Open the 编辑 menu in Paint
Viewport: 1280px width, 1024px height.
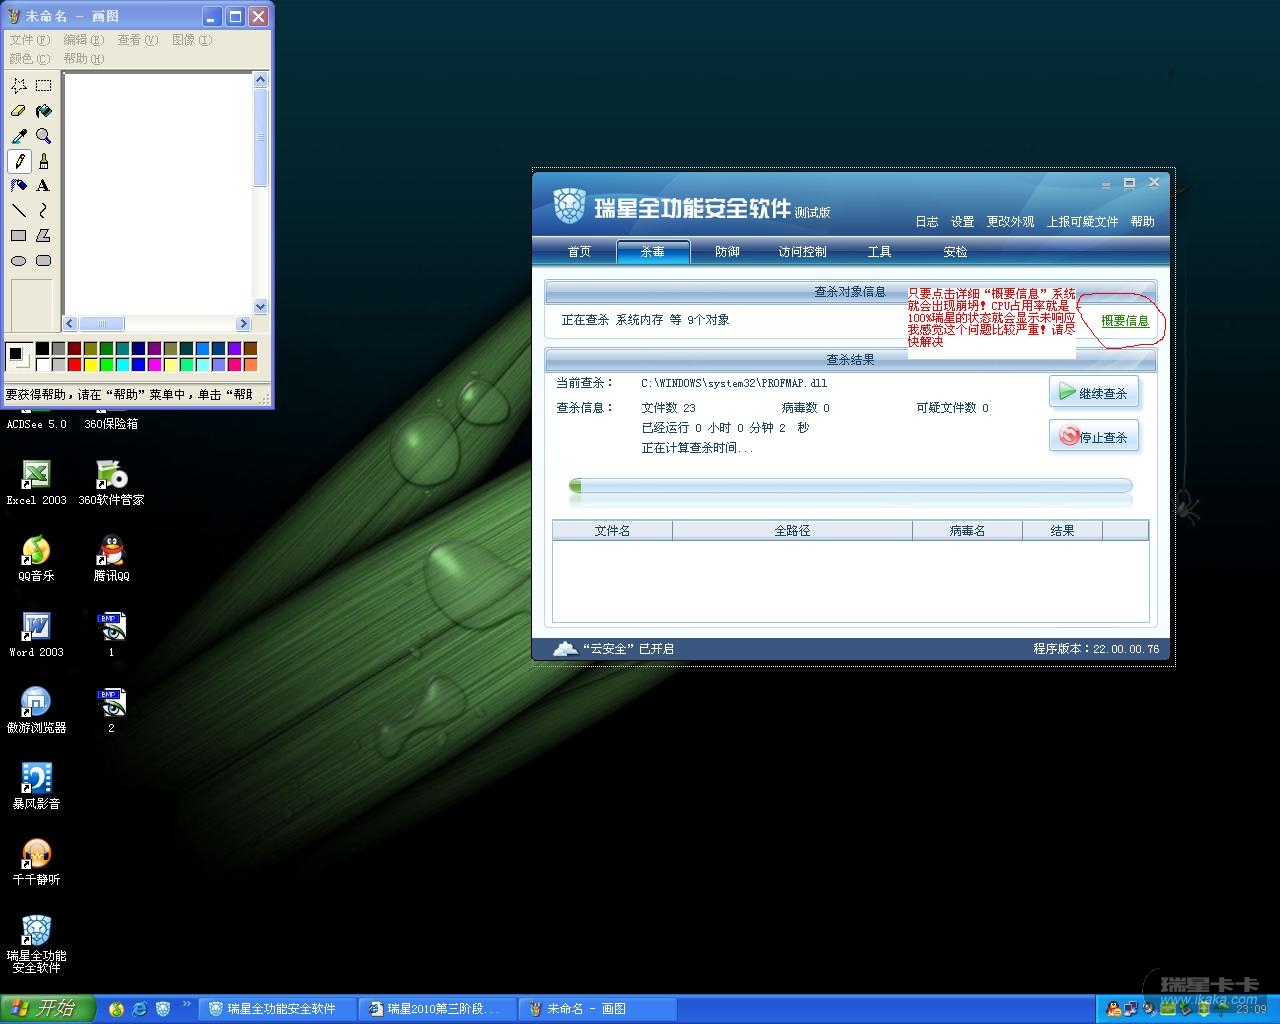[x=83, y=40]
